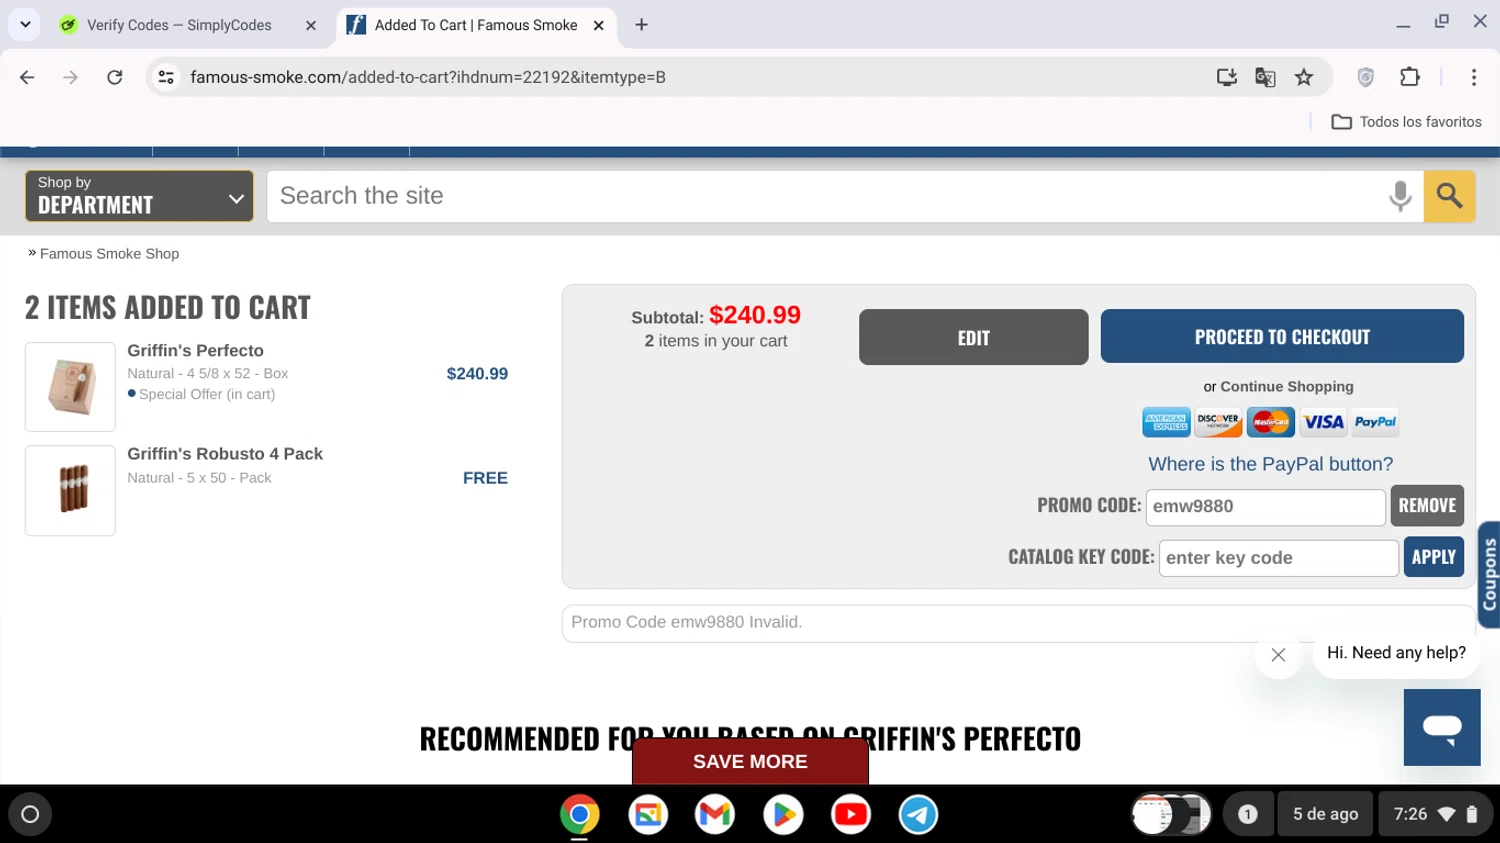The image size is (1500, 843).
Task: Open the Coupons side tab
Action: (1489, 575)
